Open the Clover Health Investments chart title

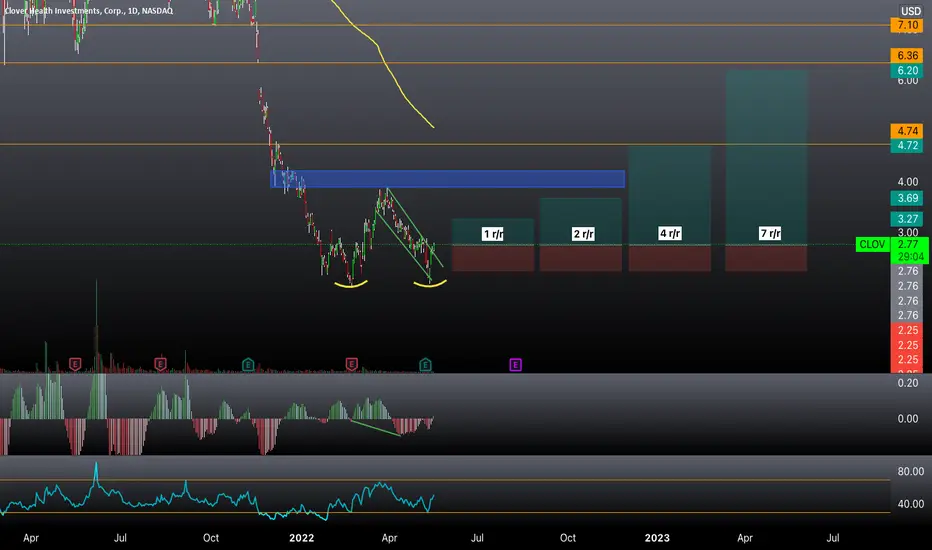coord(89,11)
